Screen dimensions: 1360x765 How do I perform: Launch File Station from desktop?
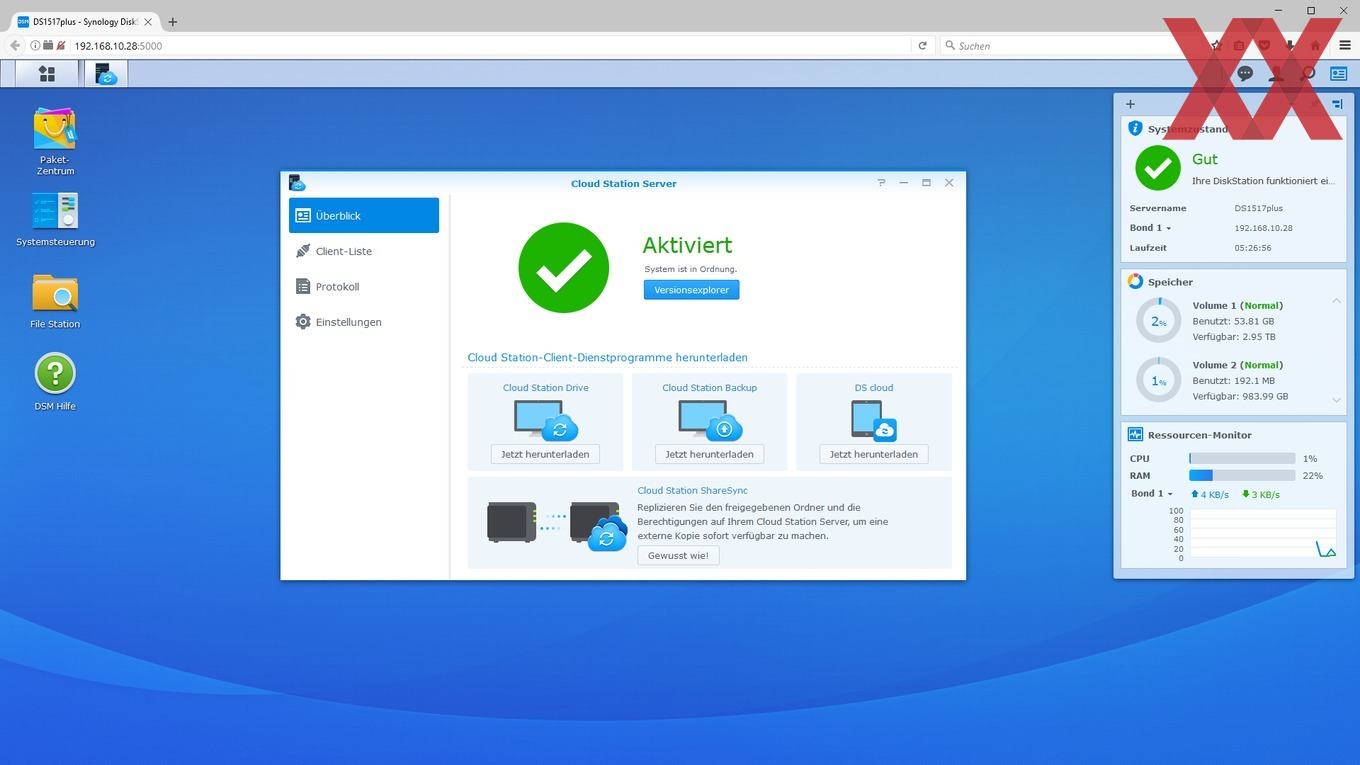pyautogui.click(x=55, y=301)
